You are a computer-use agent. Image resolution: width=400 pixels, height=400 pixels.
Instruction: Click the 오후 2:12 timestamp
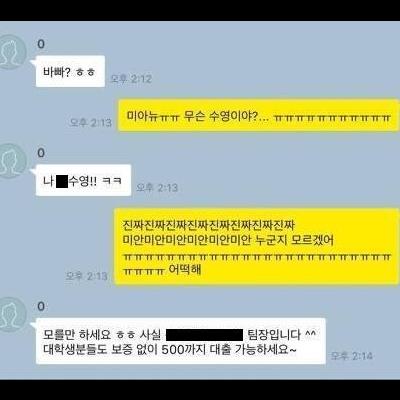131,79
